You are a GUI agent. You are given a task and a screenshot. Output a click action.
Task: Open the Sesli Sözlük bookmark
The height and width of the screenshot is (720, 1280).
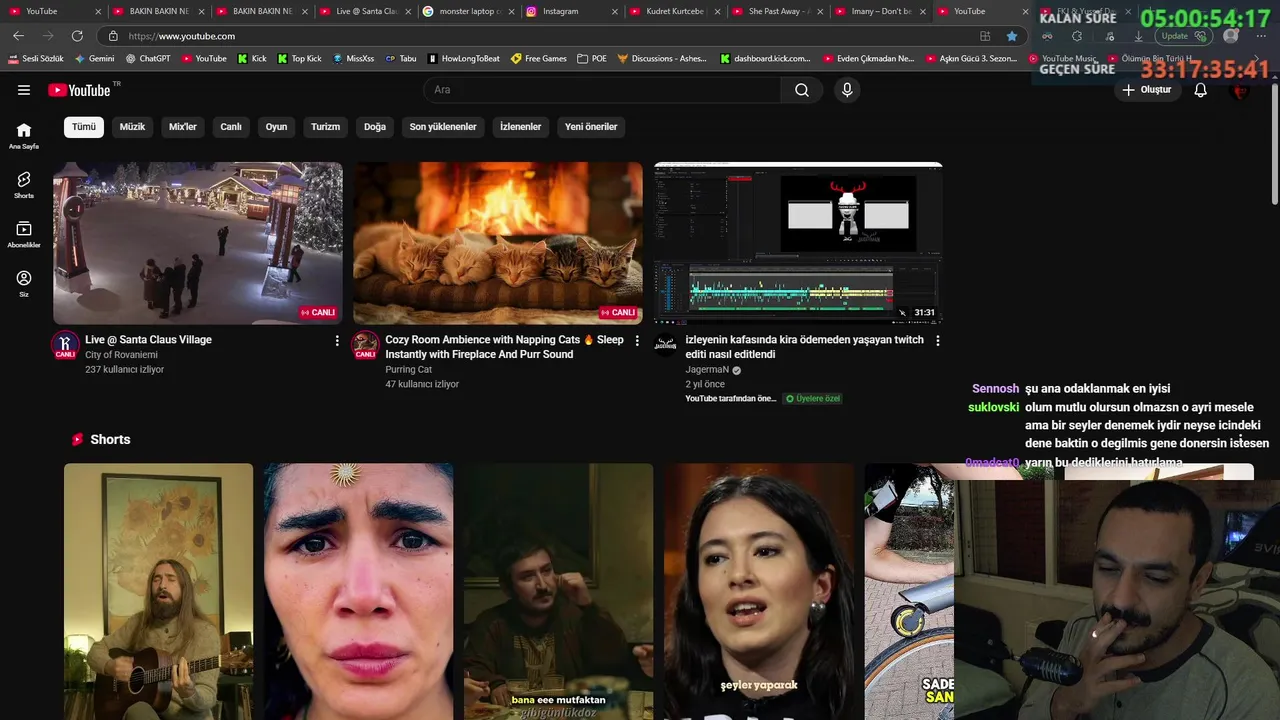tap(36, 59)
